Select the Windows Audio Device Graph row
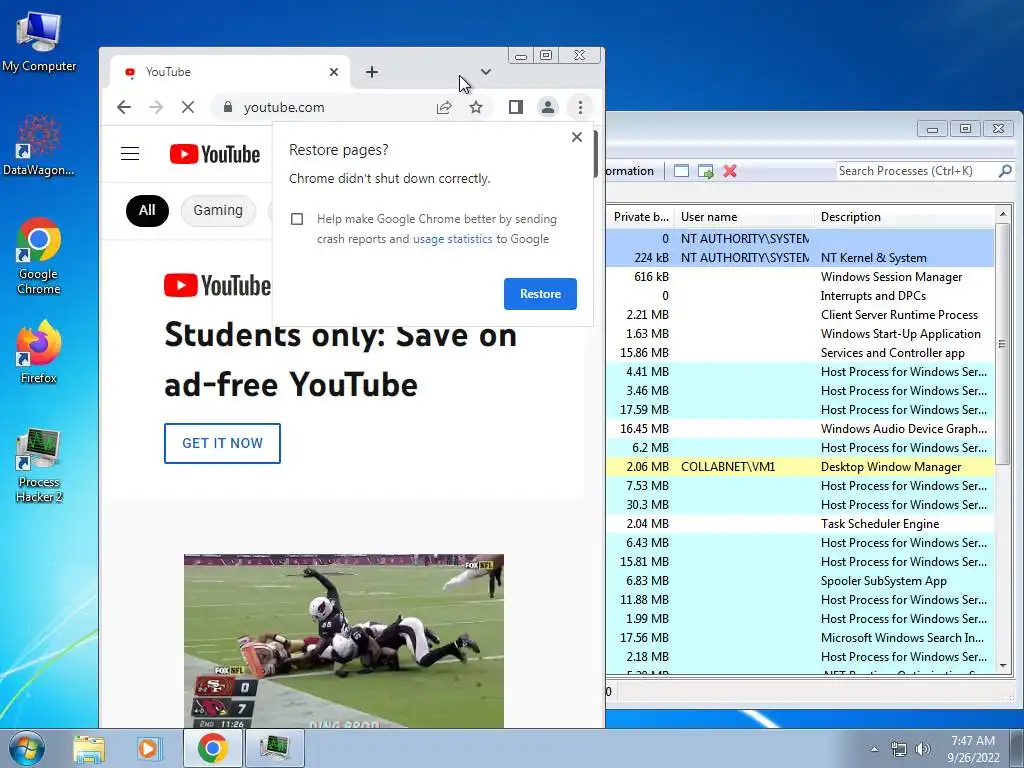The width and height of the screenshot is (1024, 768). tap(800, 429)
